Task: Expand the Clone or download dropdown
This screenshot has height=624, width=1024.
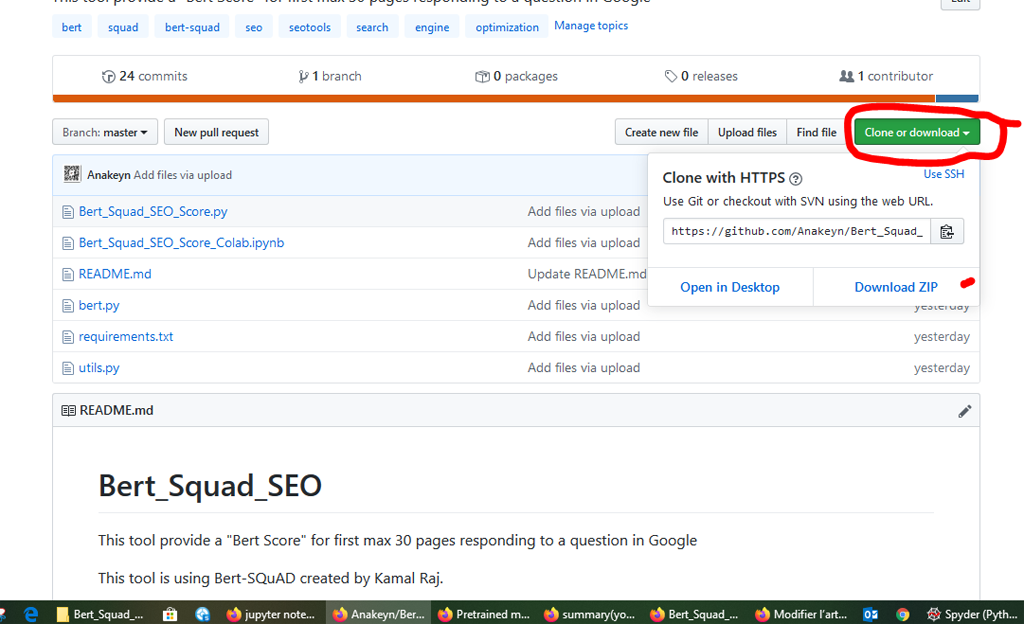Action: [x=917, y=133]
